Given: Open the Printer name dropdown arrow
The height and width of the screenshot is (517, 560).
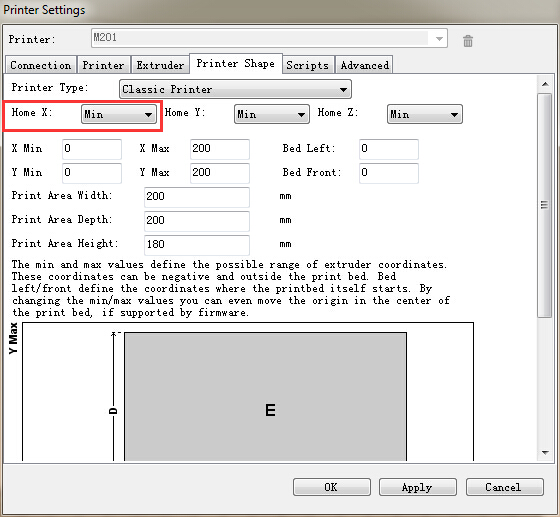Looking at the screenshot, I should coord(439,39).
